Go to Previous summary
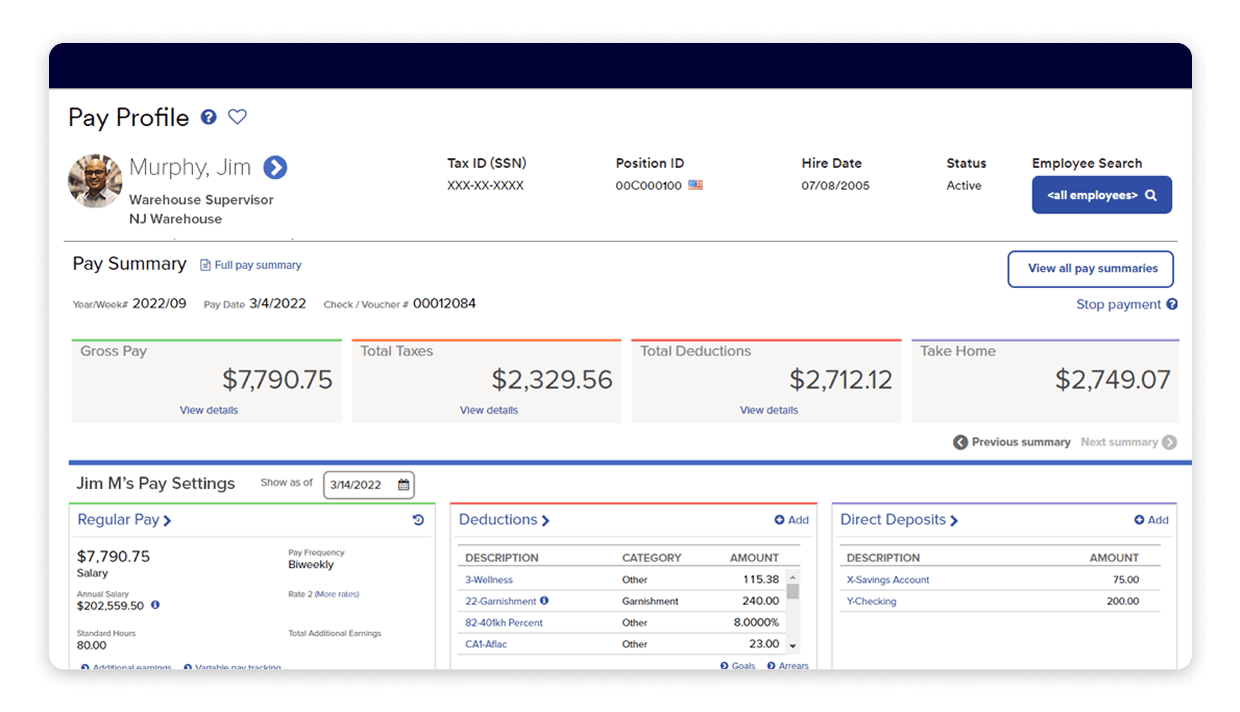 click(1012, 442)
